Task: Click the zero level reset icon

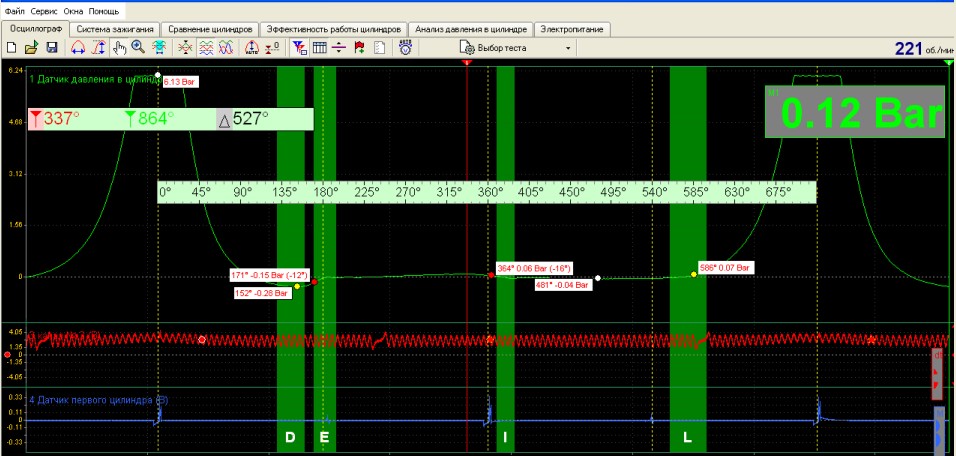Action: tap(272, 48)
